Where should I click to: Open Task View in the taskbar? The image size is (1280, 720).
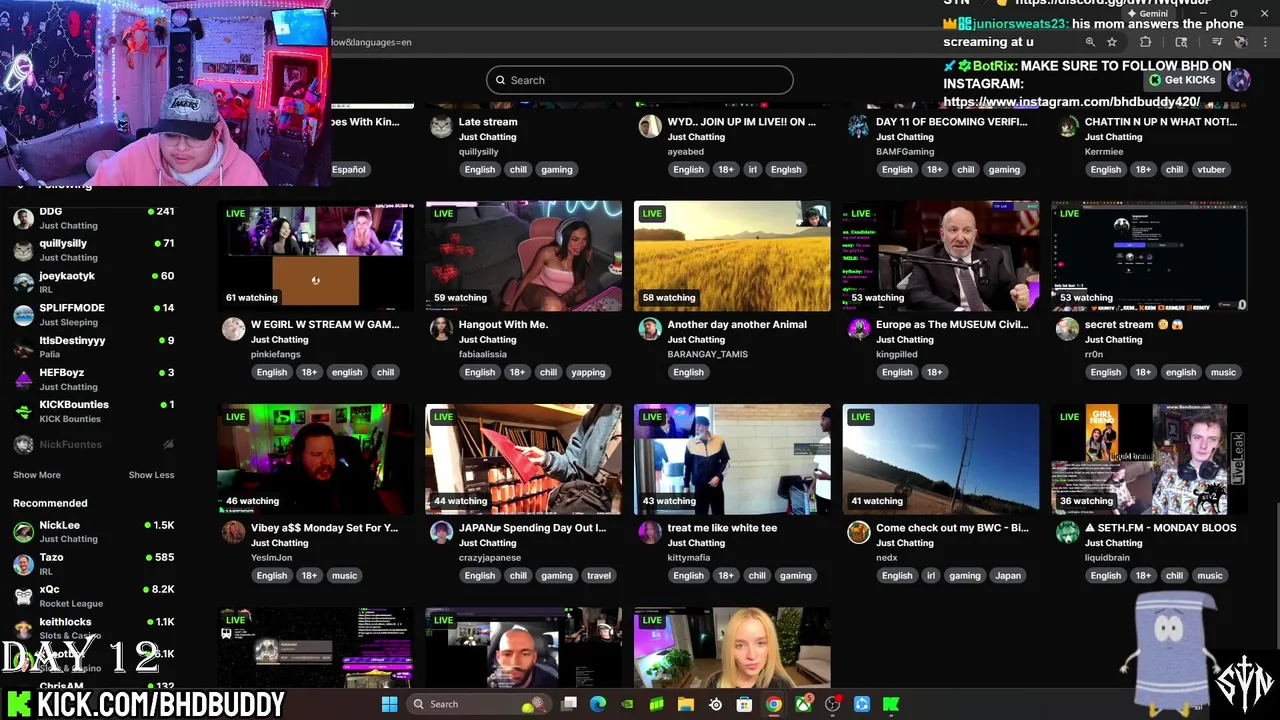[x=569, y=704]
